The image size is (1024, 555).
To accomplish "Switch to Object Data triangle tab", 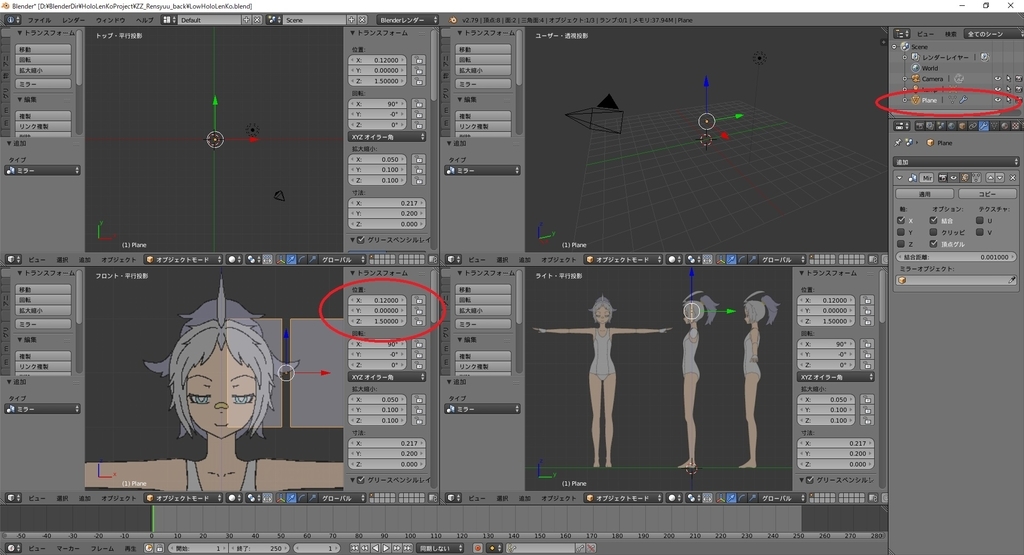I will click(994, 126).
